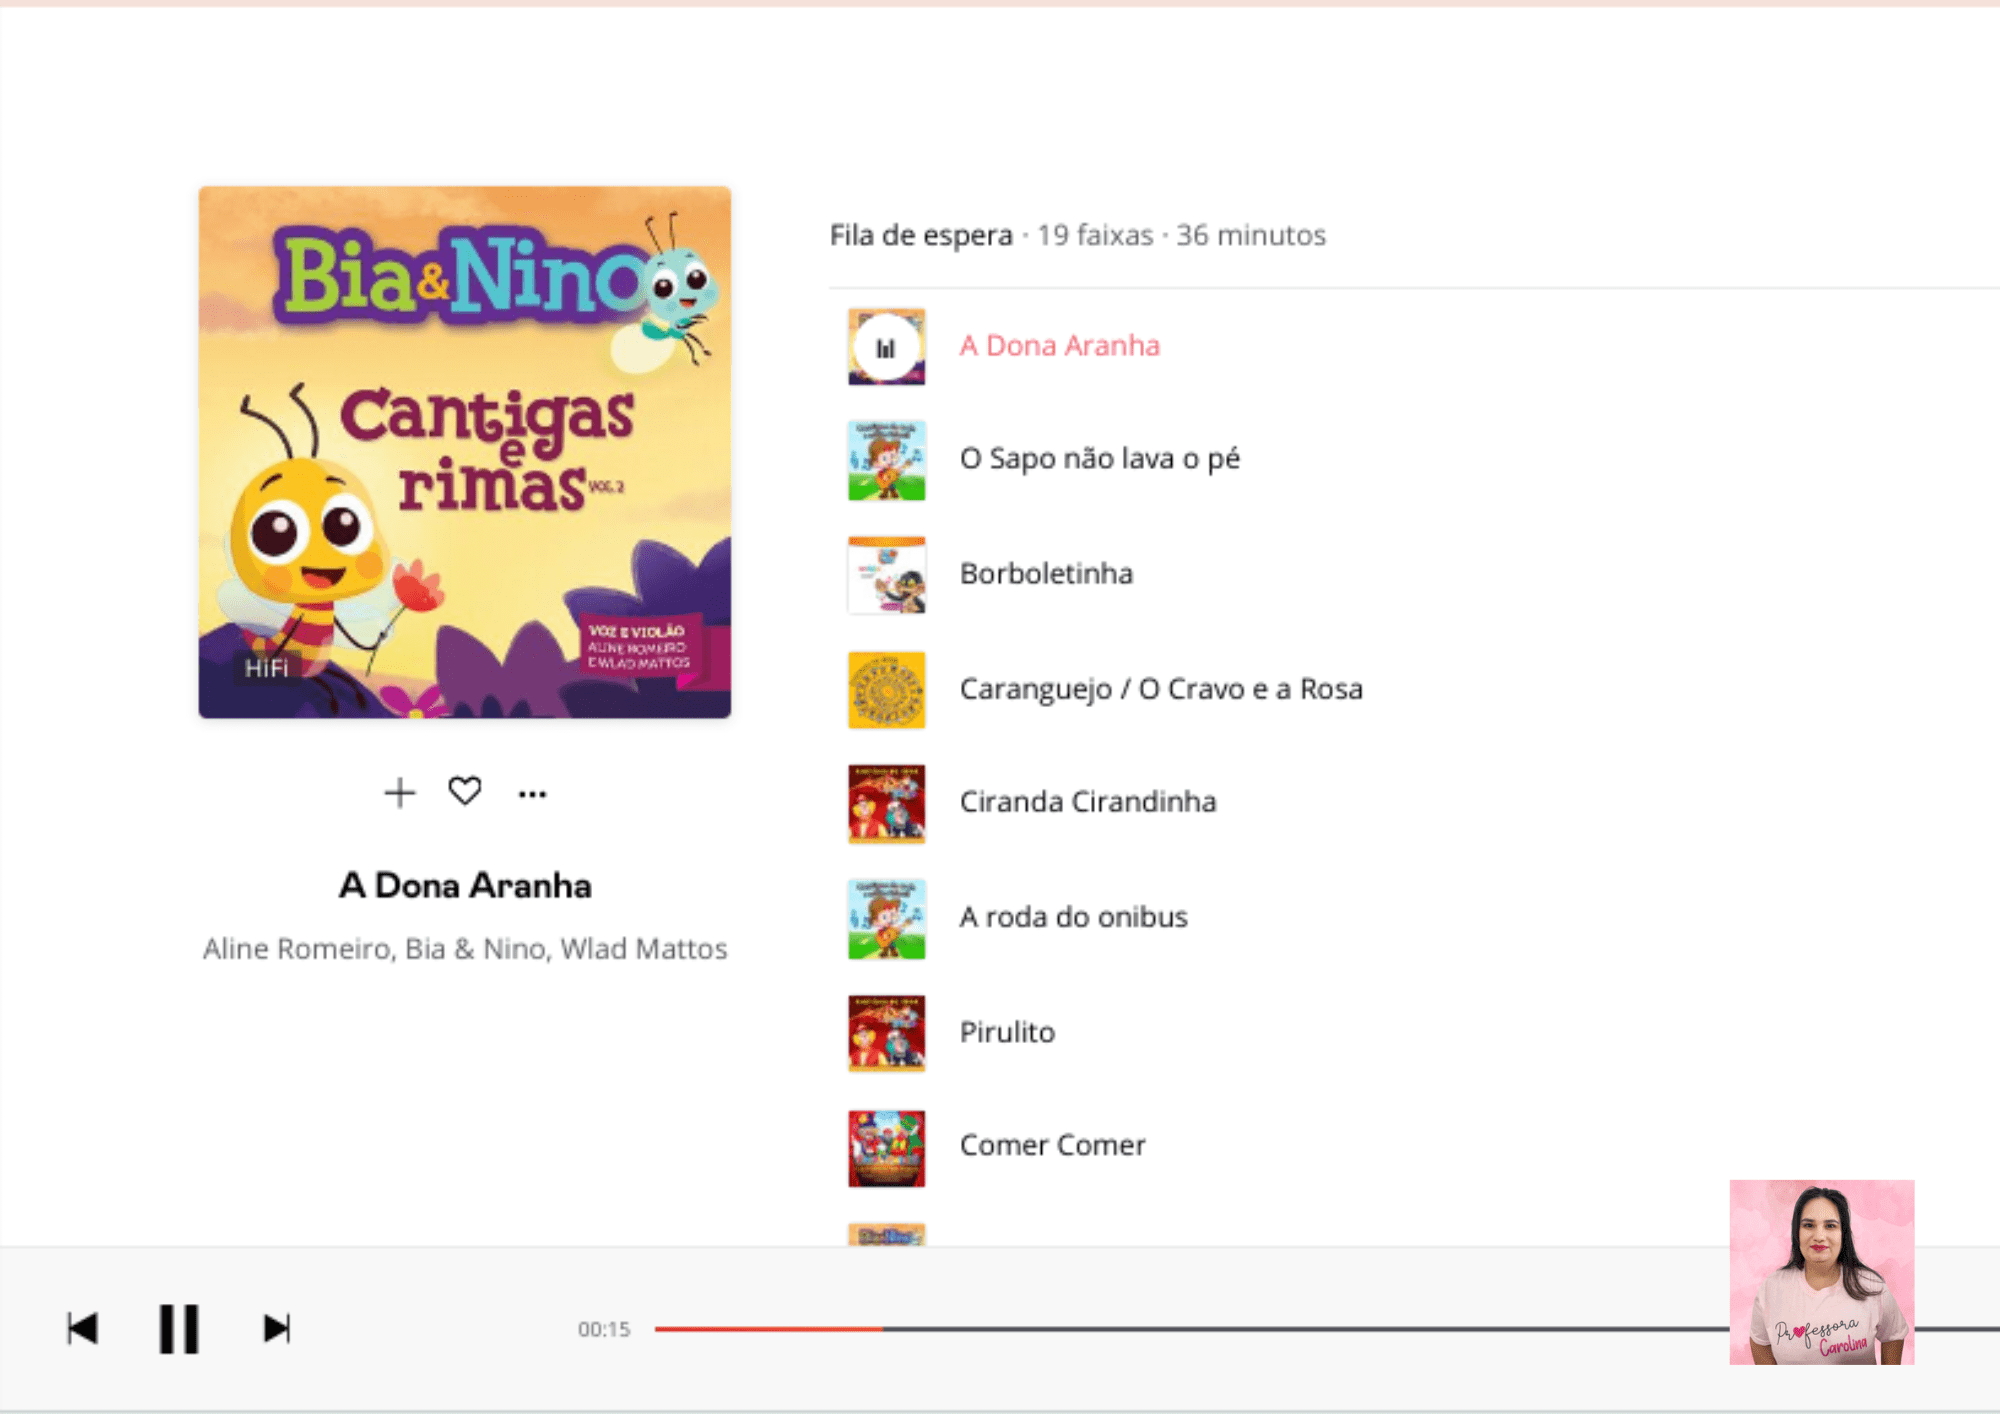Play Borboletinha from the queue
Viewport: 2000px width, 1414px height.
click(1046, 574)
